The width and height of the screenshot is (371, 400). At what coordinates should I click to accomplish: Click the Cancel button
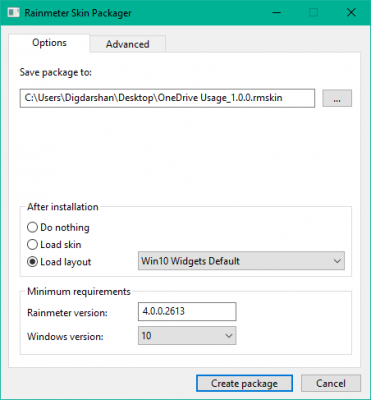click(331, 383)
